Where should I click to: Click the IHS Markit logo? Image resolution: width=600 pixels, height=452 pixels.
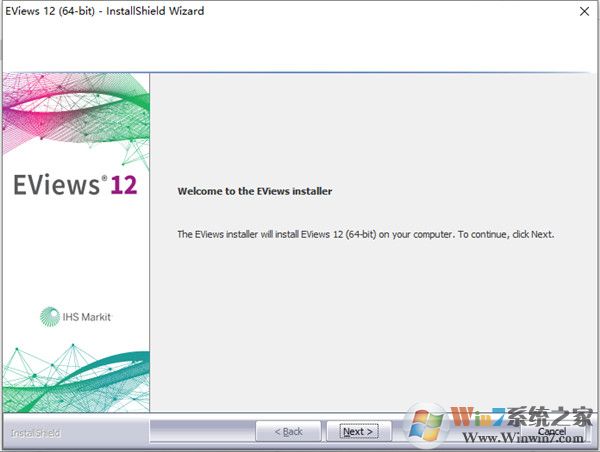(x=75, y=317)
